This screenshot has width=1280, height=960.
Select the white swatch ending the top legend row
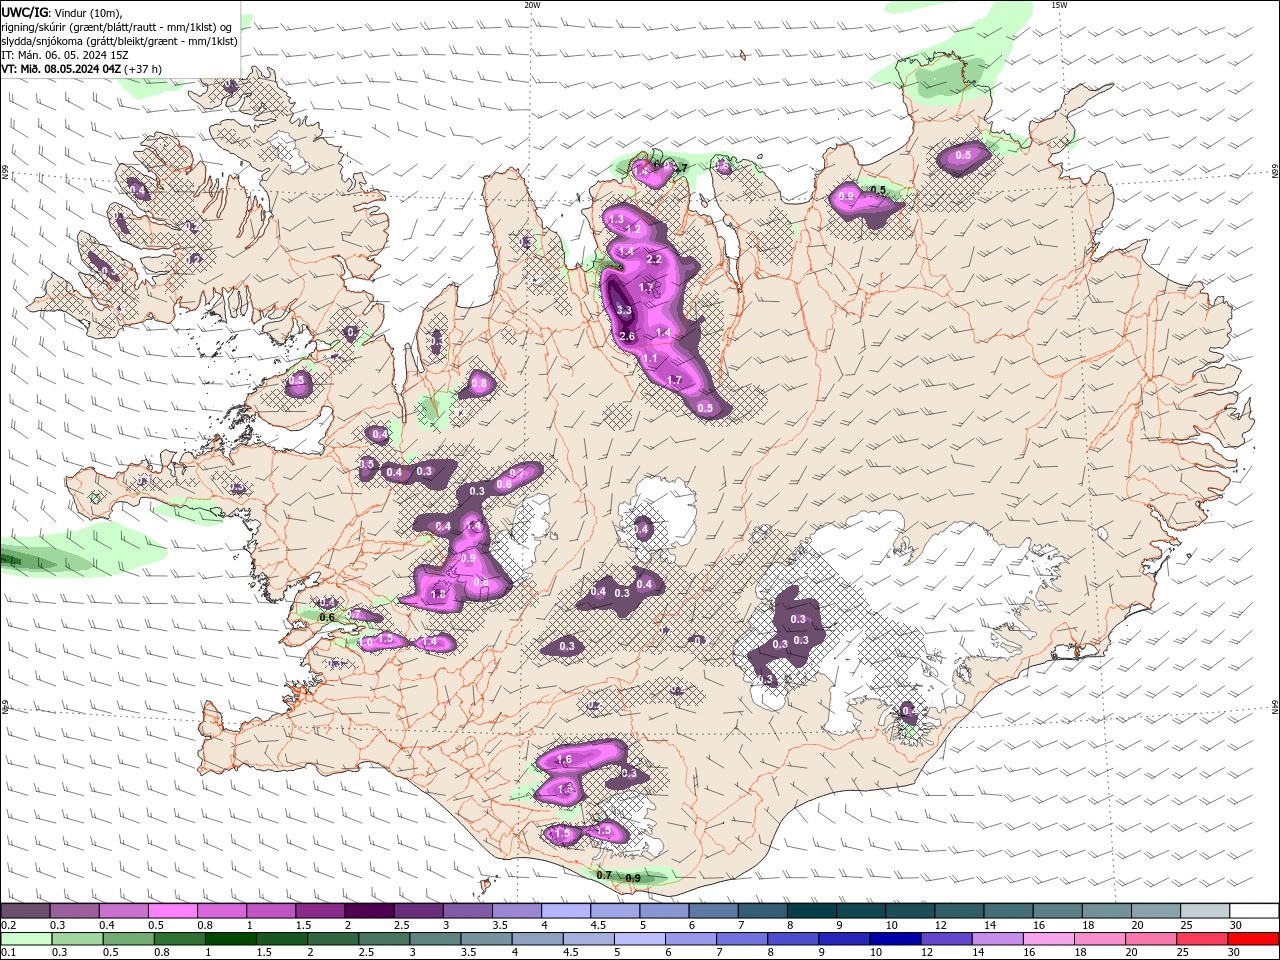coord(1253,911)
